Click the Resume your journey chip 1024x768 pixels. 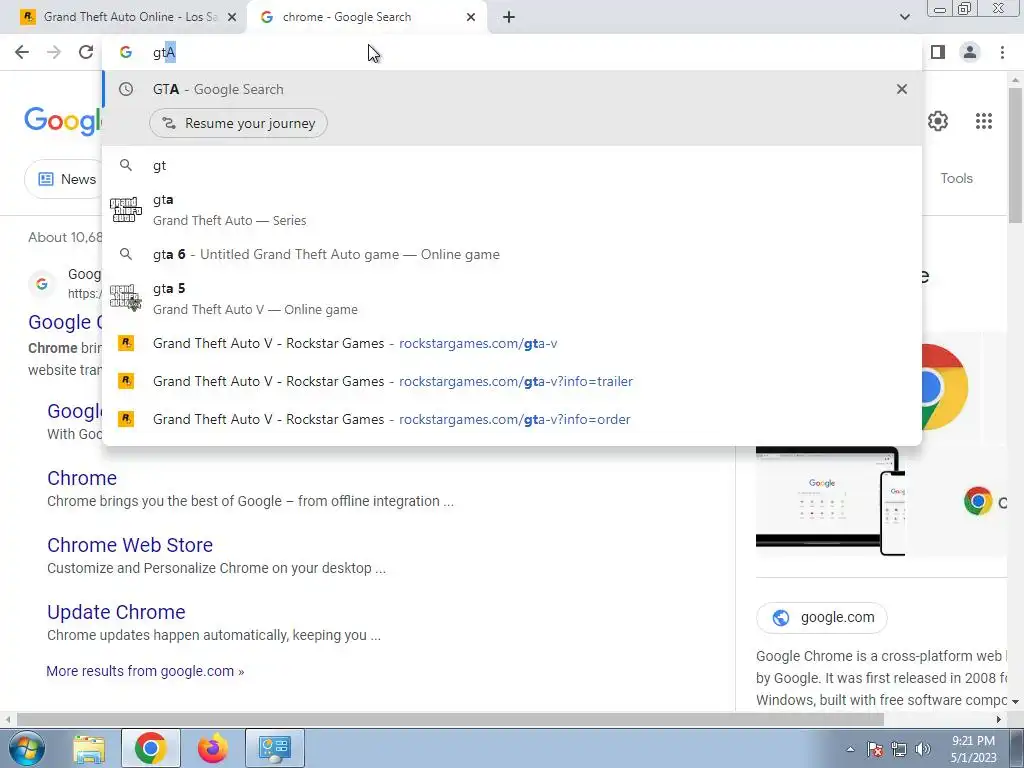click(x=238, y=123)
